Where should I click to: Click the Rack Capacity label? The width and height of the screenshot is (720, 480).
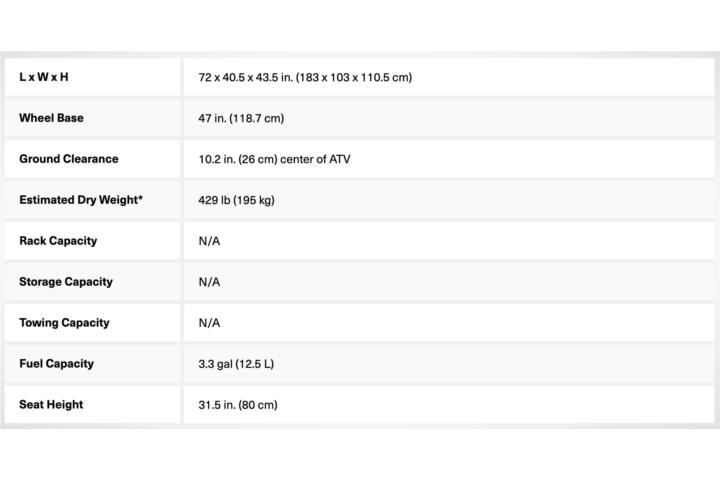click(58, 241)
